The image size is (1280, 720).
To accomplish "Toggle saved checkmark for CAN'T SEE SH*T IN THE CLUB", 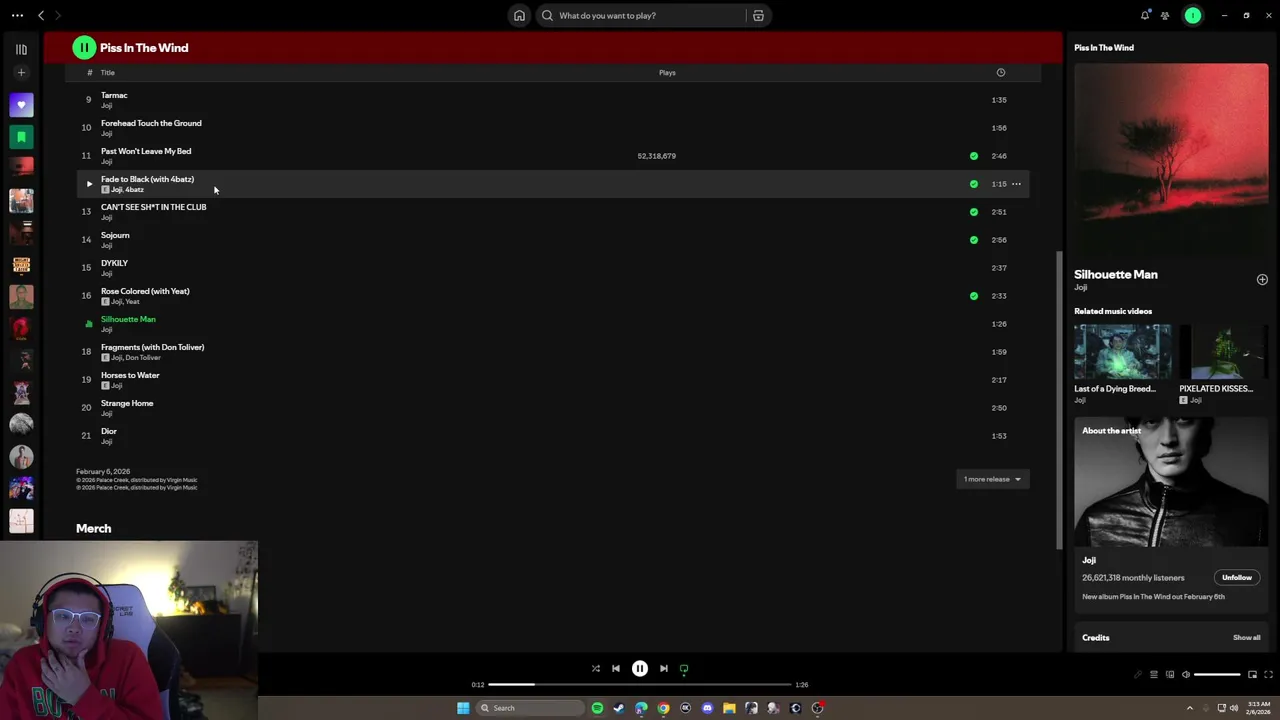I will (974, 212).
